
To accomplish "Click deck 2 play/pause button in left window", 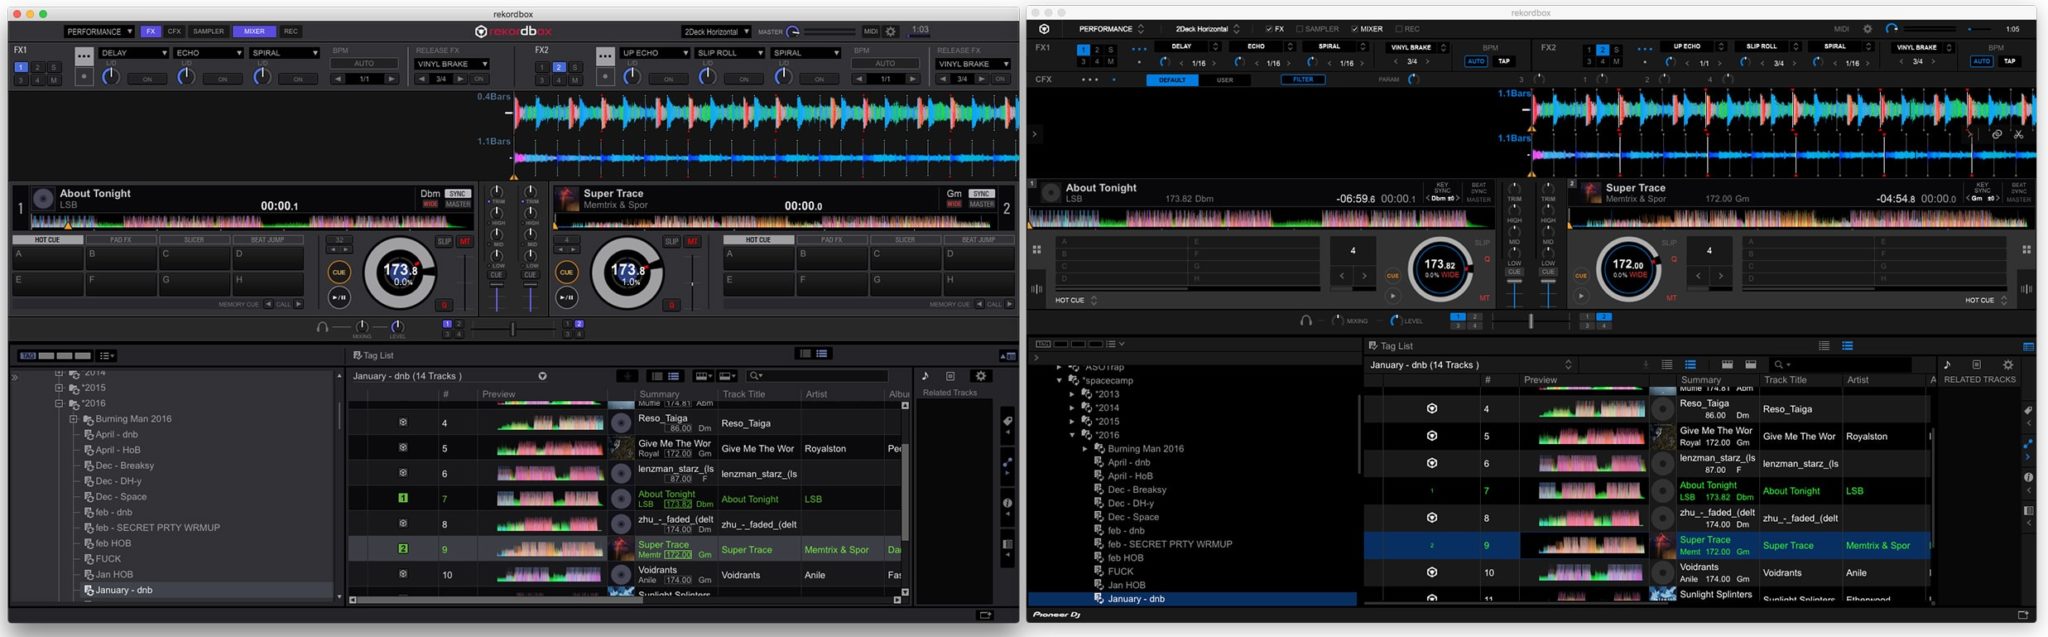I will pyautogui.click(x=567, y=297).
